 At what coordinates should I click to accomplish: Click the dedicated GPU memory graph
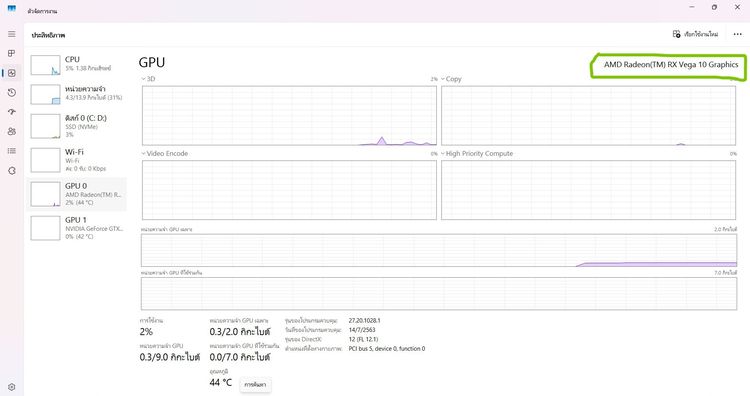[439, 250]
